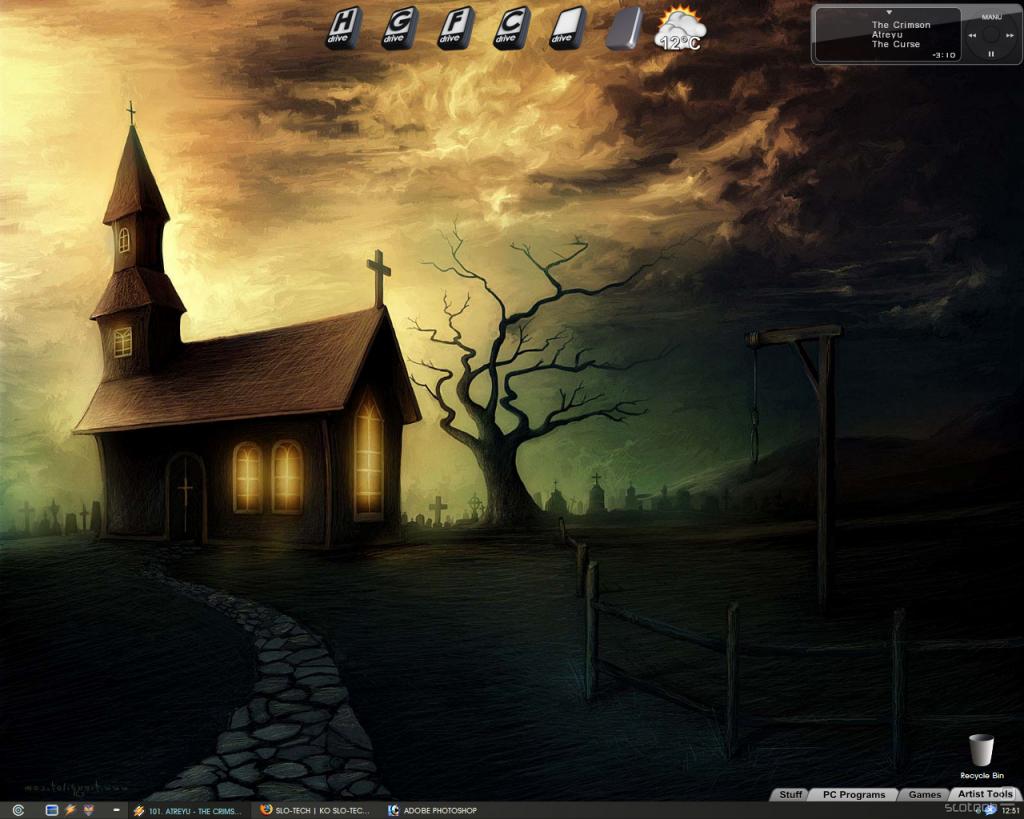Open the H drive dock icon
1024x819 pixels.
click(344, 28)
